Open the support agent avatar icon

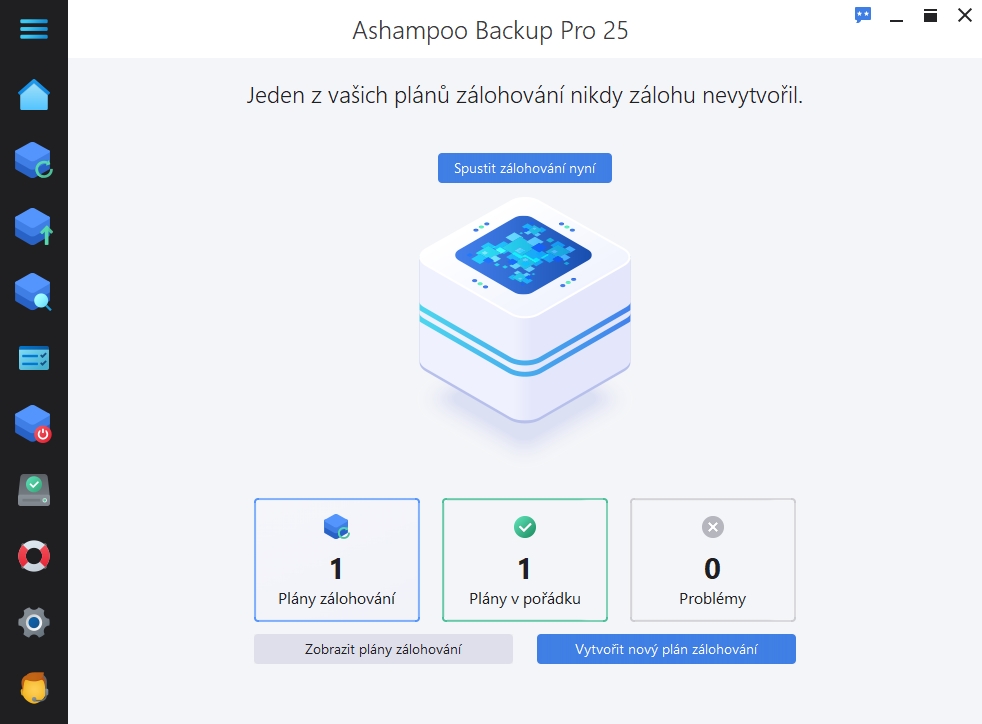(34, 688)
